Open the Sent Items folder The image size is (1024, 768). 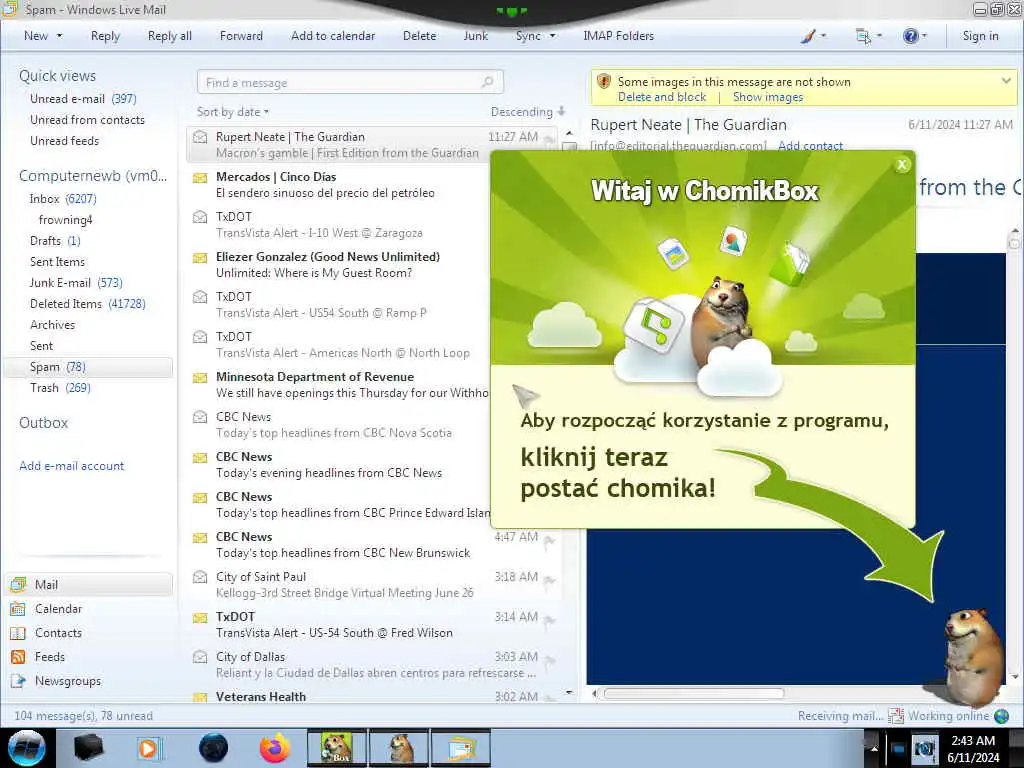[x=57, y=261]
